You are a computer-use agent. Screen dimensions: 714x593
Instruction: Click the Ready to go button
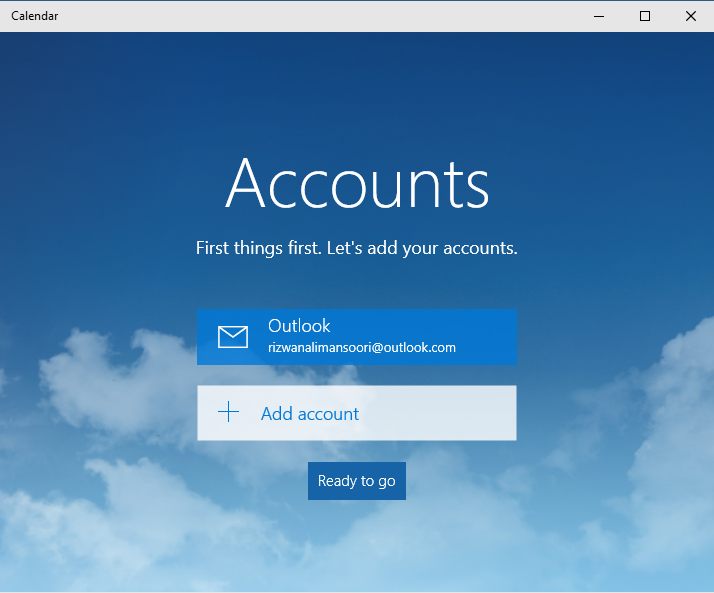(357, 481)
